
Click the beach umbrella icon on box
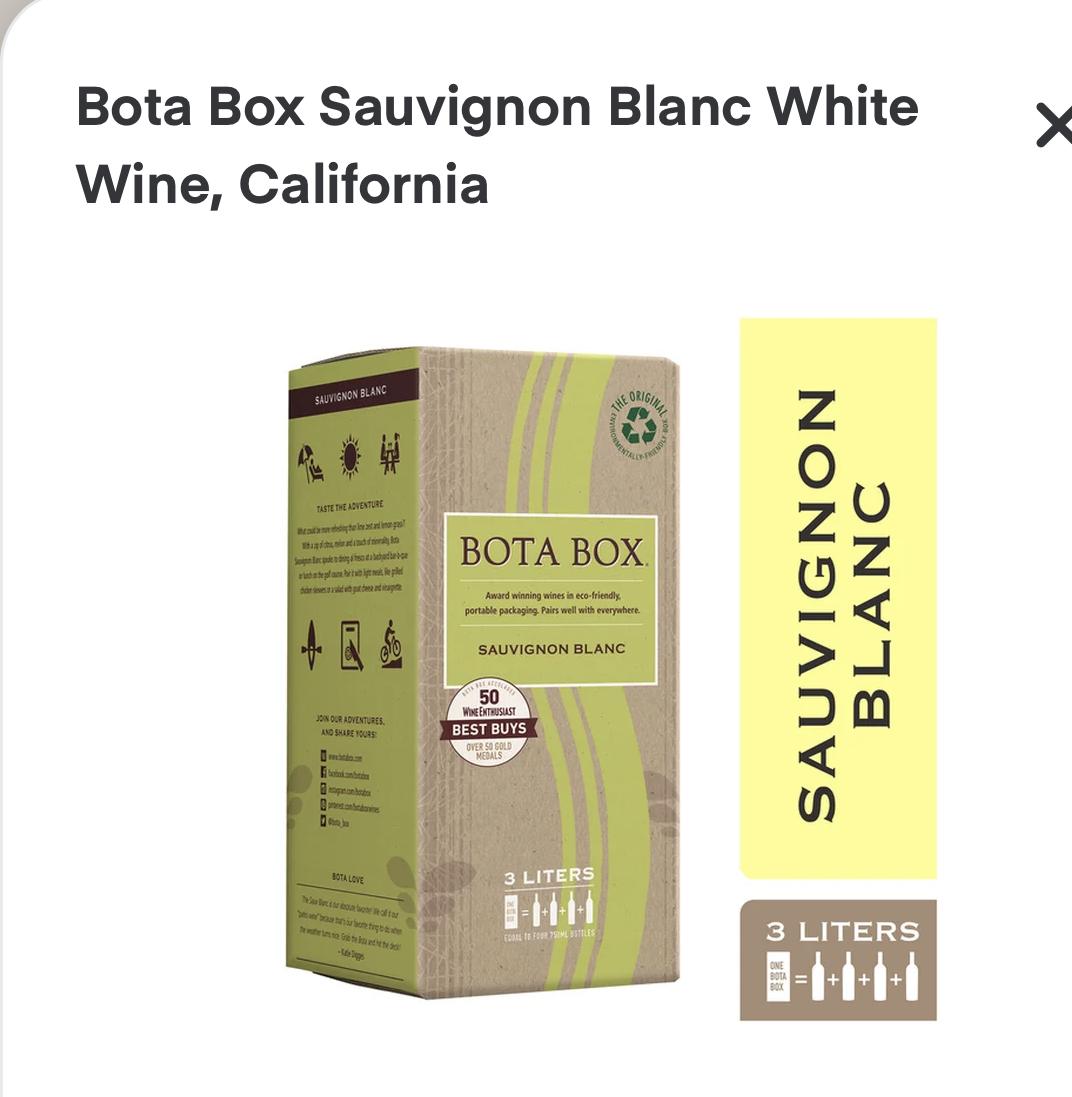[310, 462]
